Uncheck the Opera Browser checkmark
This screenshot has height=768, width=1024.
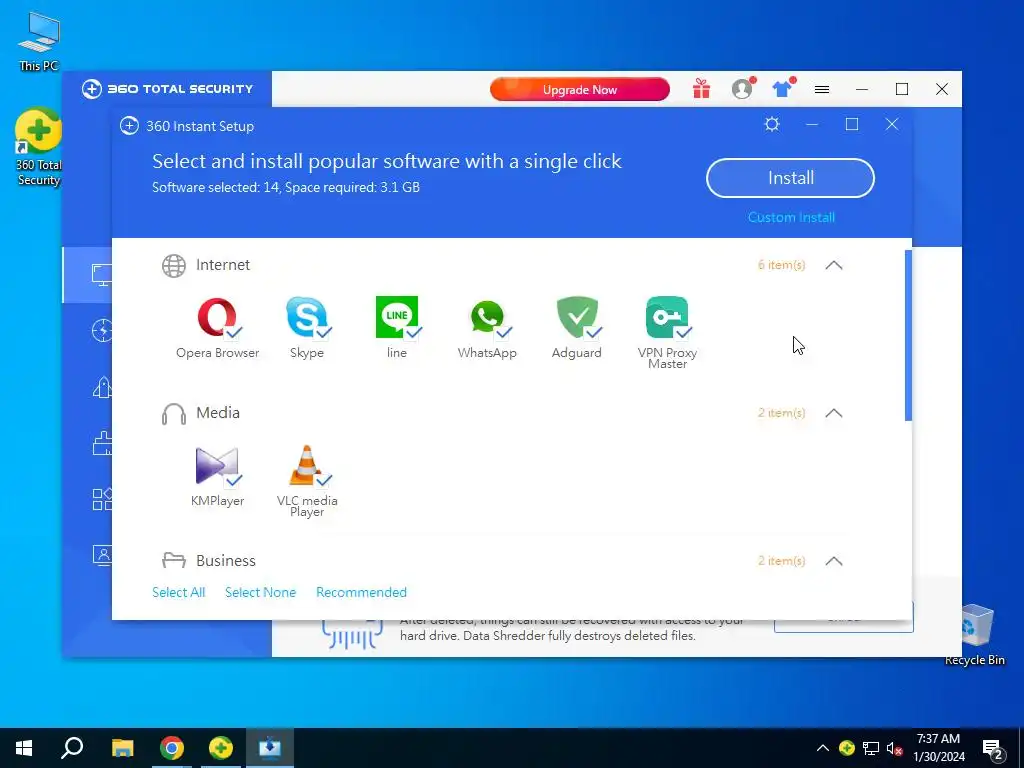pyautogui.click(x=234, y=332)
